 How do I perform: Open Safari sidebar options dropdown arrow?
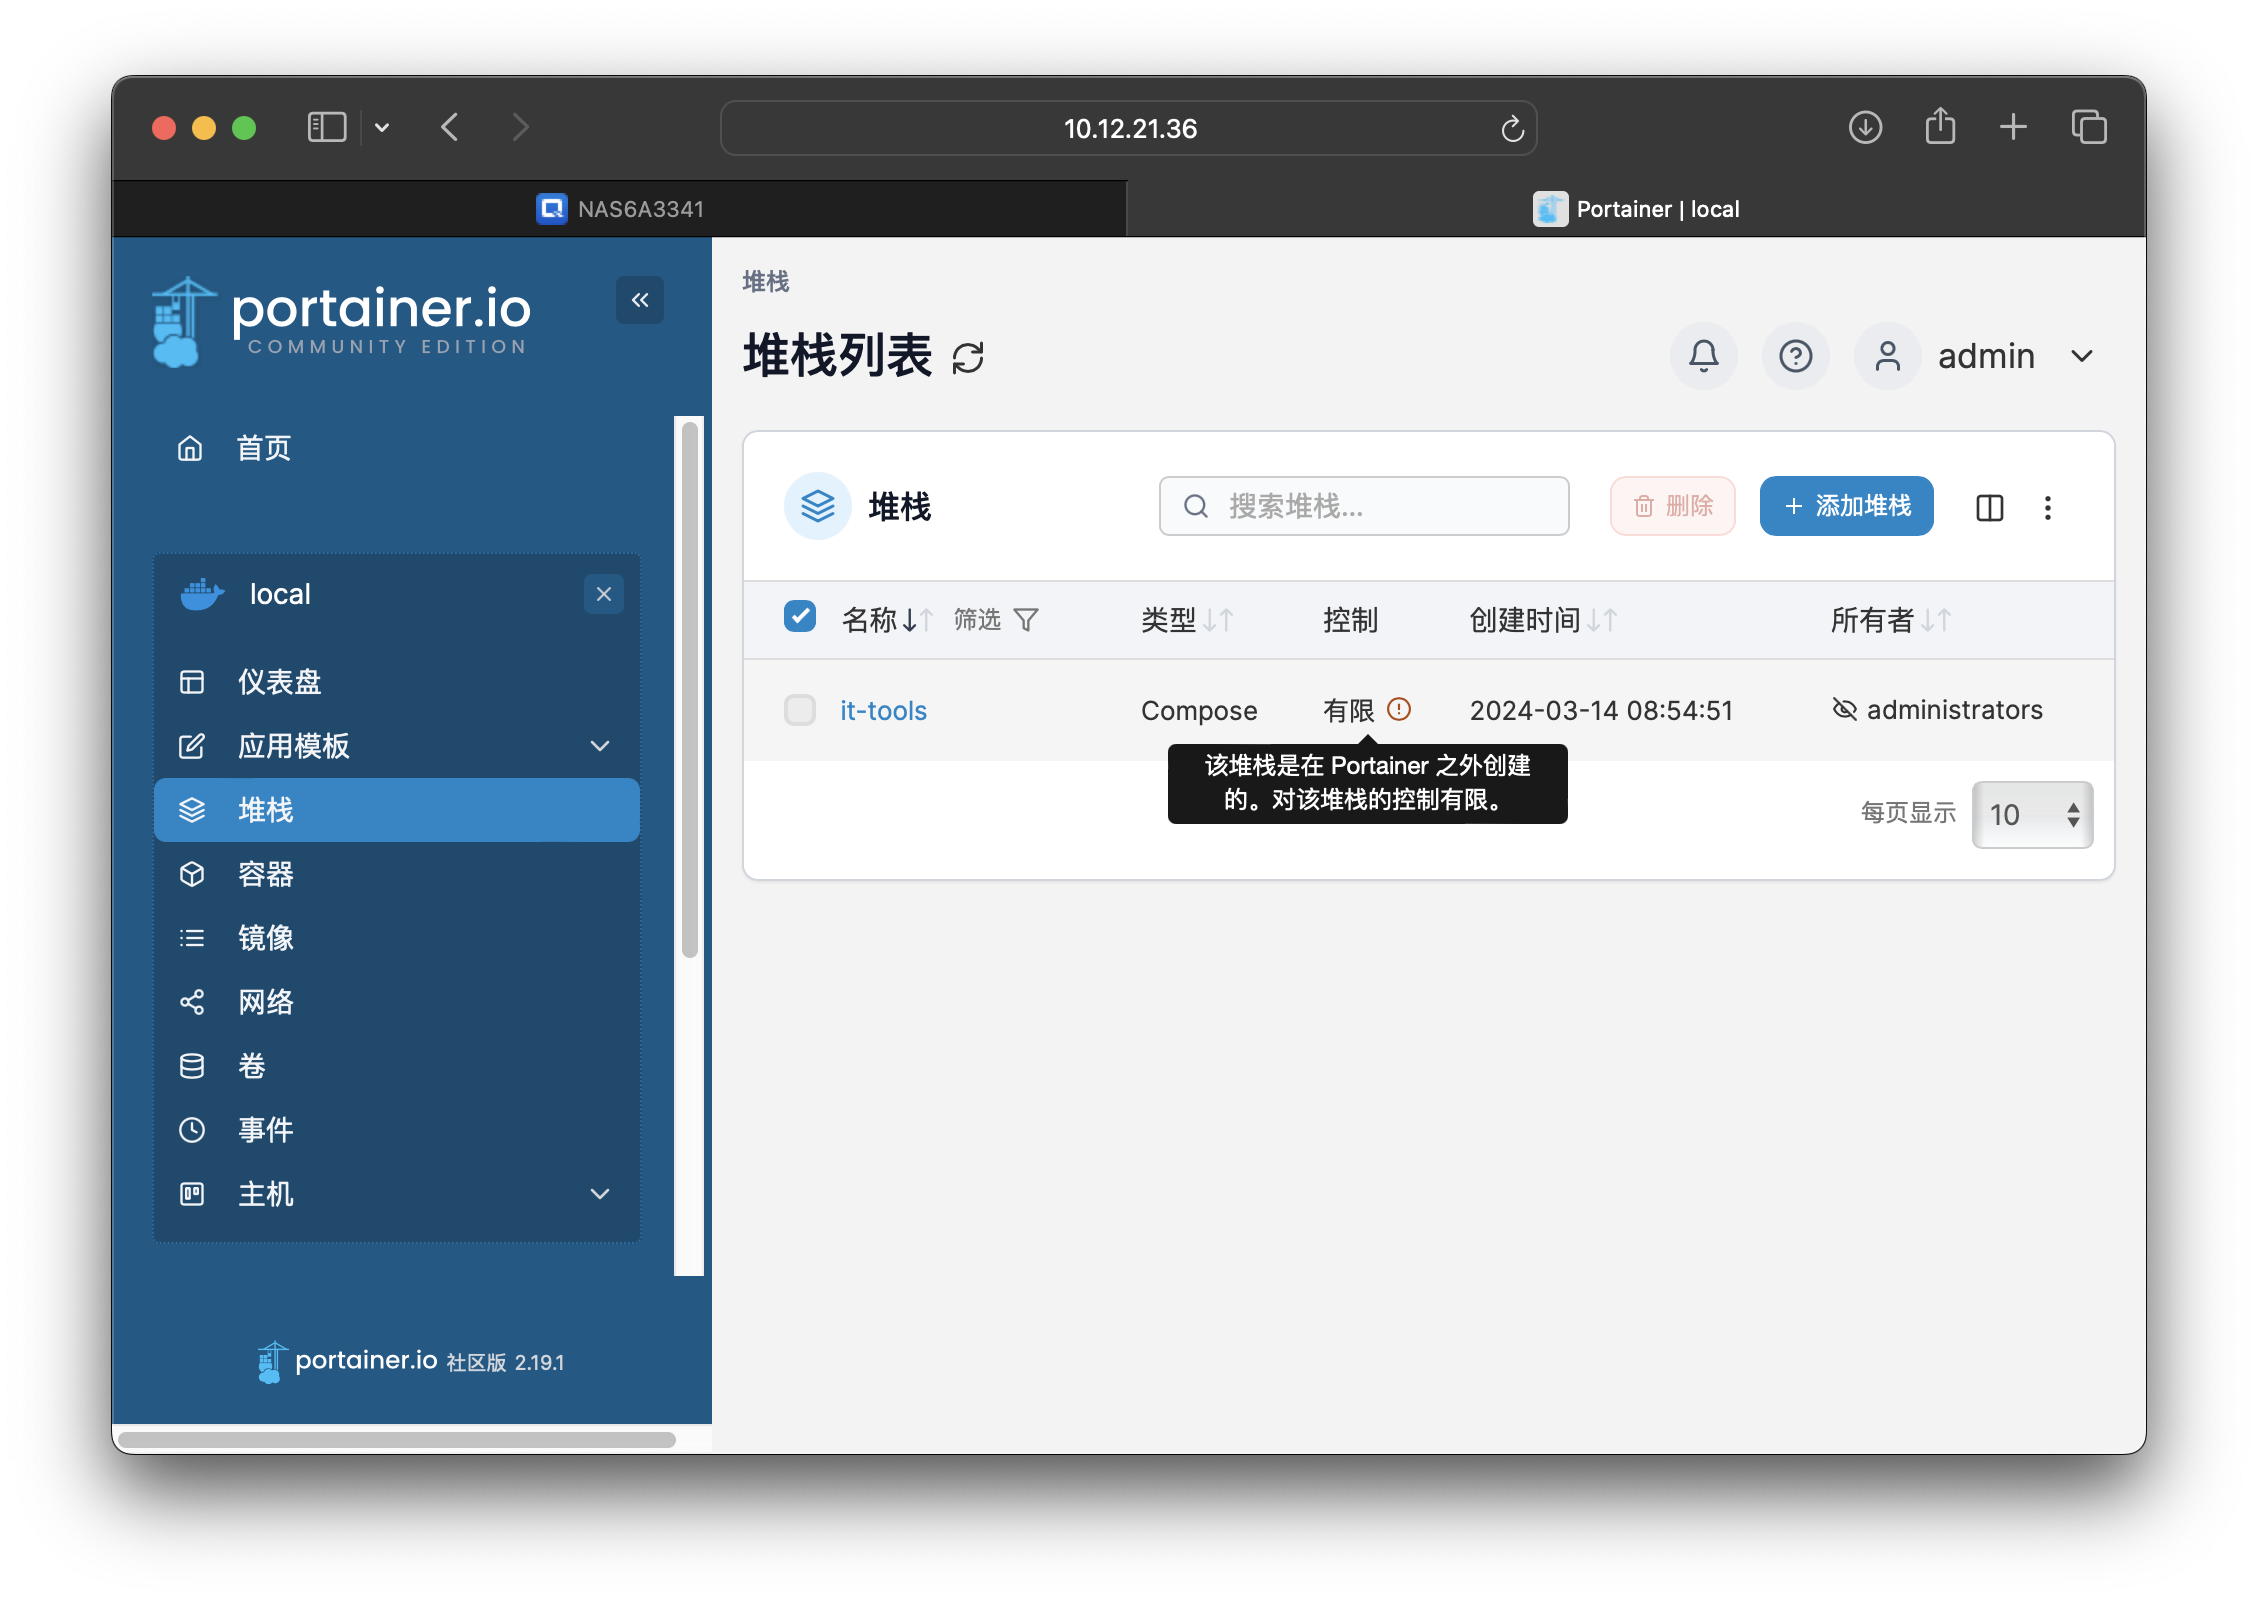pos(382,128)
